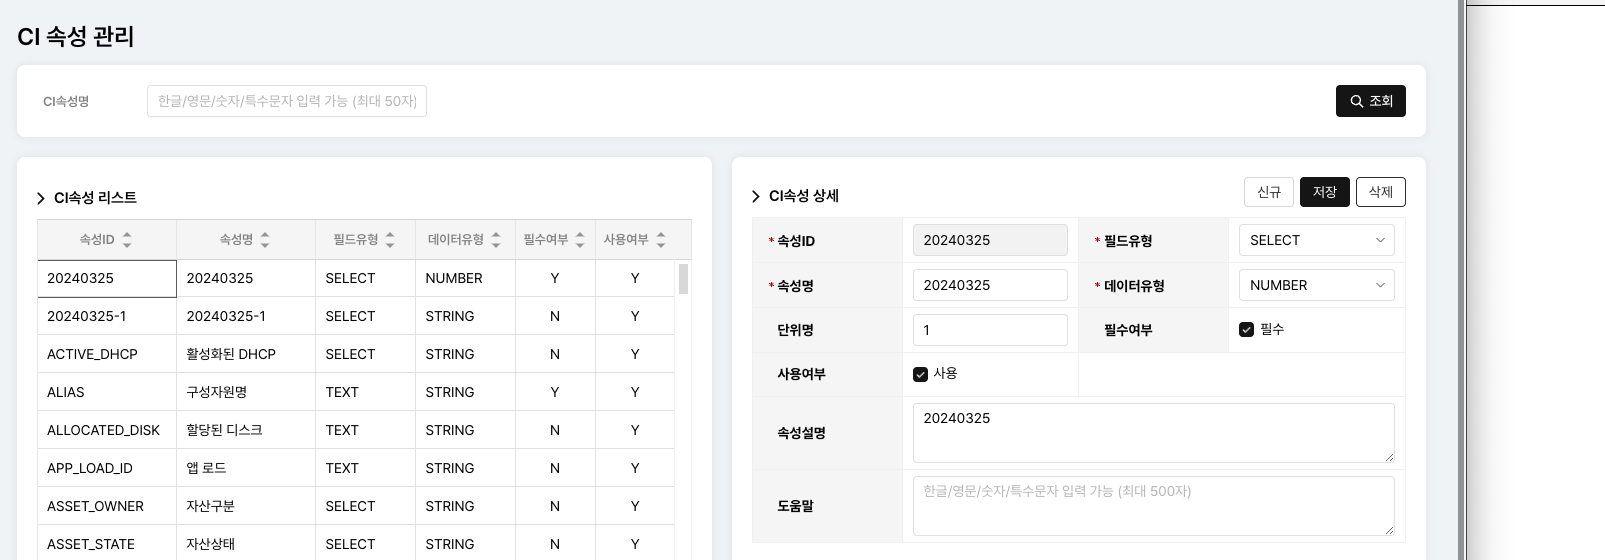Click the 도움말 text area
This screenshot has height=560, width=1605.
(1153, 505)
